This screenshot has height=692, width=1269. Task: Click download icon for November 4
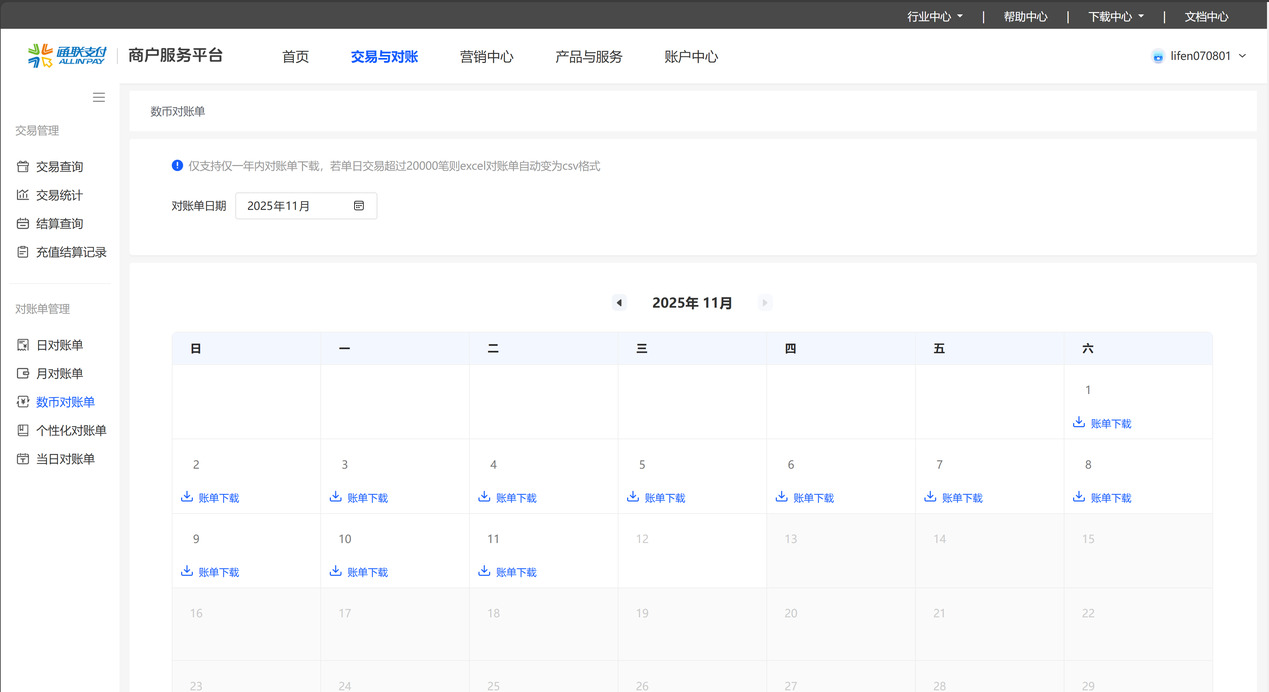(x=484, y=497)
